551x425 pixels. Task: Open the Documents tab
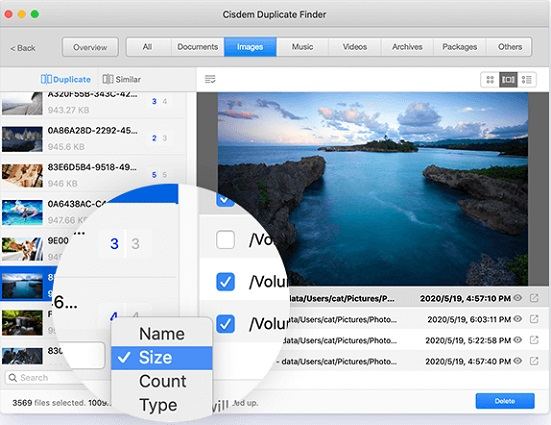tap(197, 47)
